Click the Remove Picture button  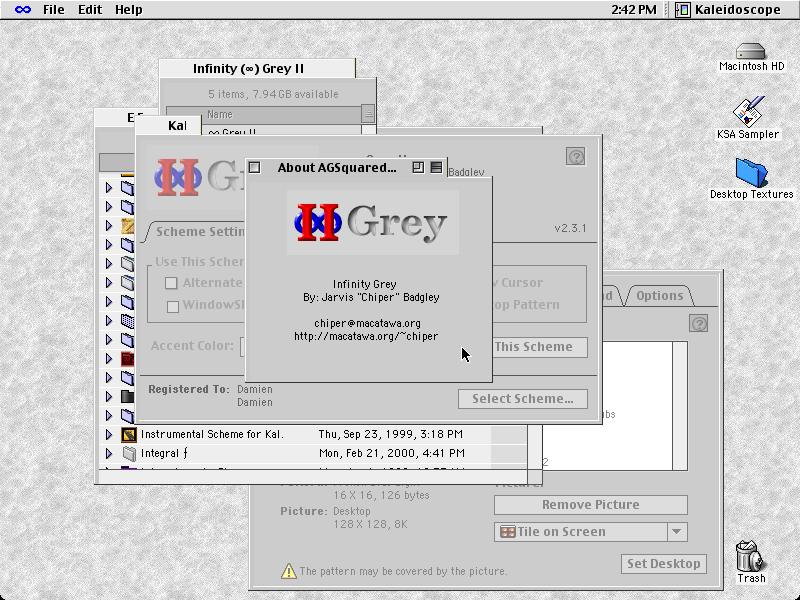tap(590, 505)
